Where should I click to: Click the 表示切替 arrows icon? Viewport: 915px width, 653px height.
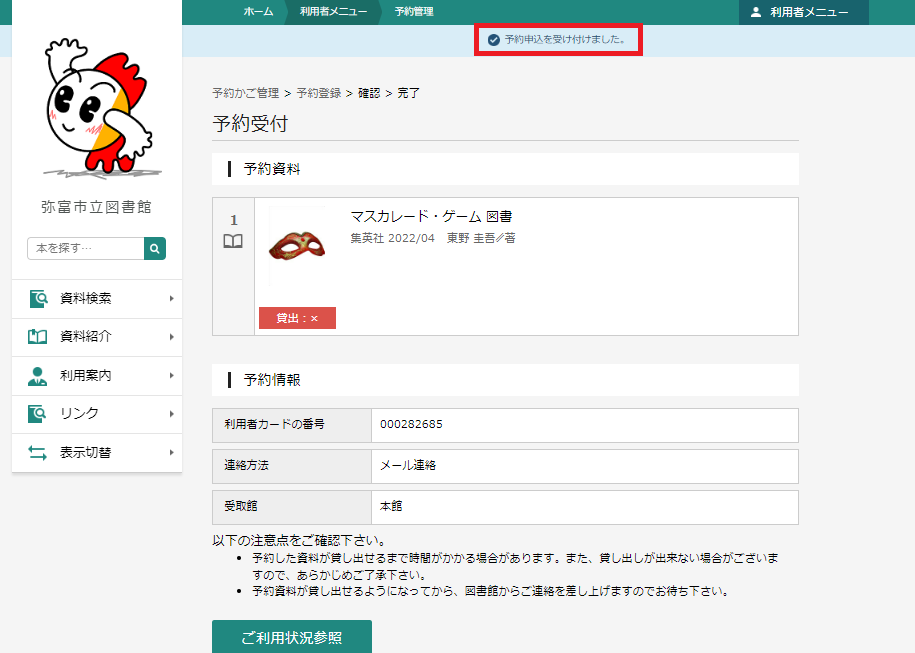point(38,453)
